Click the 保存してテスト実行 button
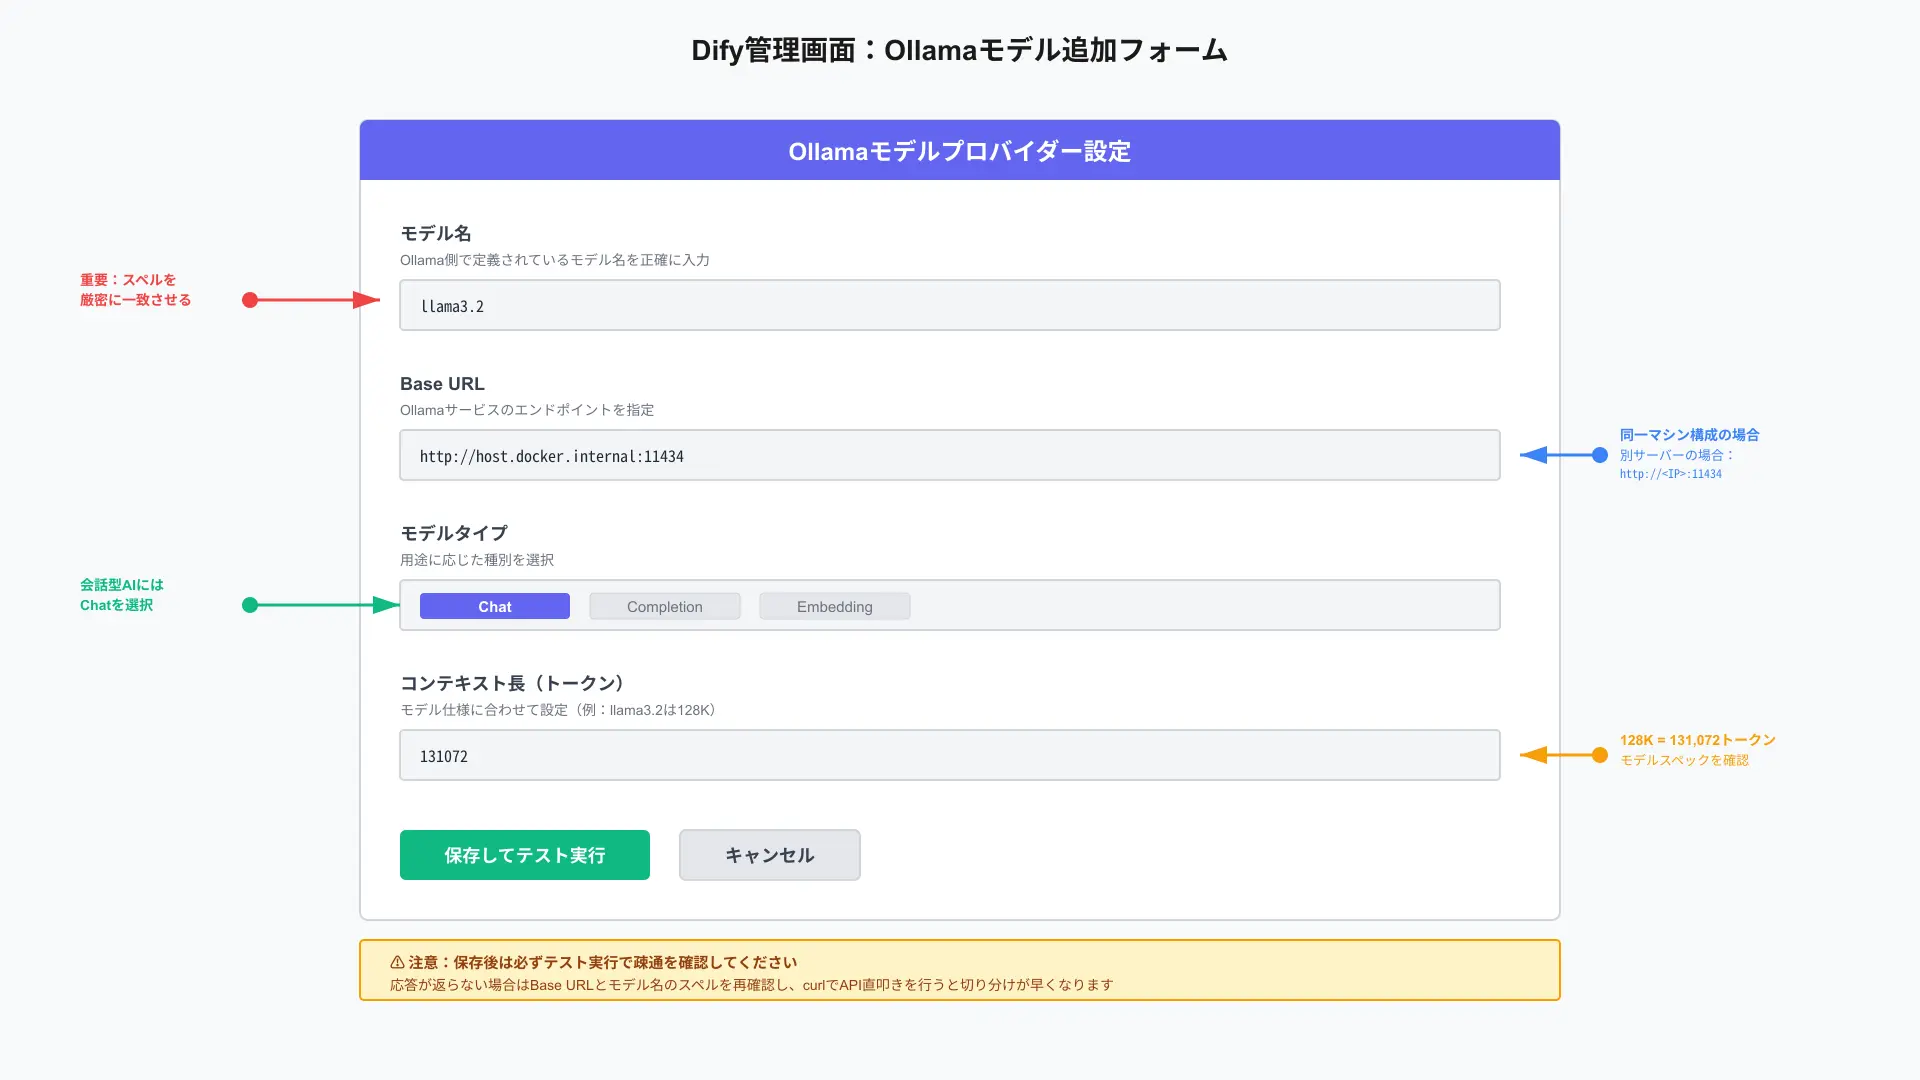The width and height of the screenshot is (1920, 1080). tap(525, 855)
